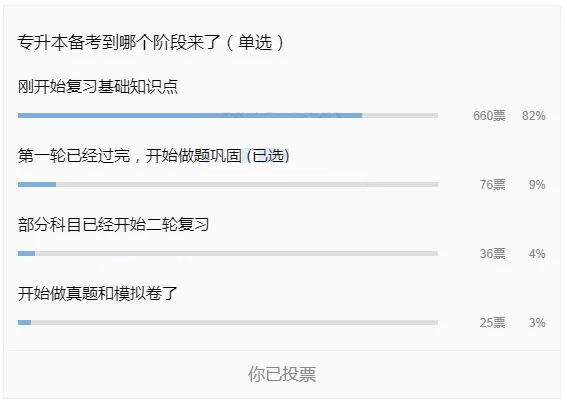This screenshot has height=402, width=567.
Task: Click the 82% progress bar
Action: pos(228,115)
